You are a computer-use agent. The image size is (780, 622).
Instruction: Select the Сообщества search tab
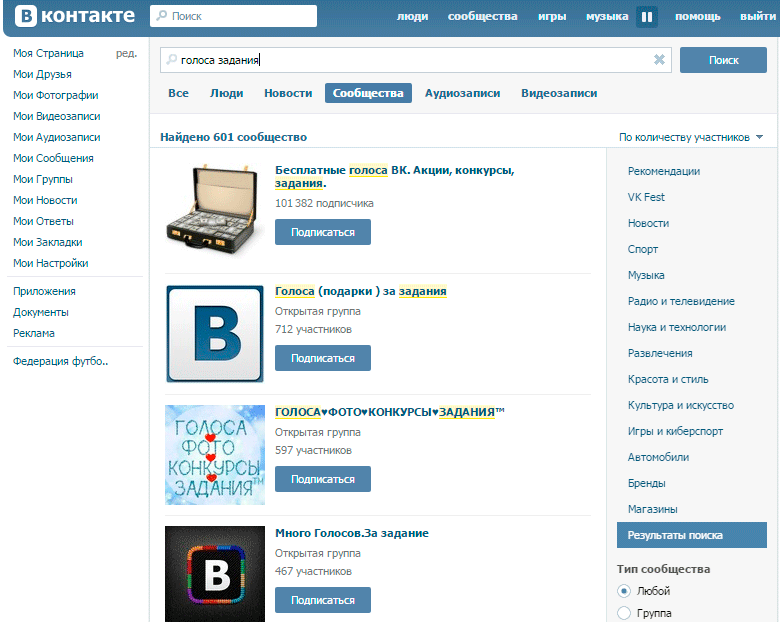point(368,93)
